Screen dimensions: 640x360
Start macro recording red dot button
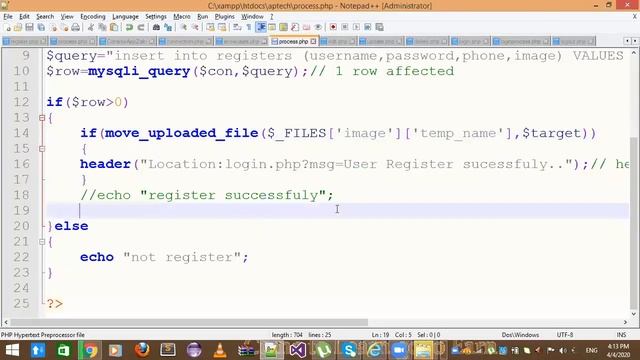333,27
